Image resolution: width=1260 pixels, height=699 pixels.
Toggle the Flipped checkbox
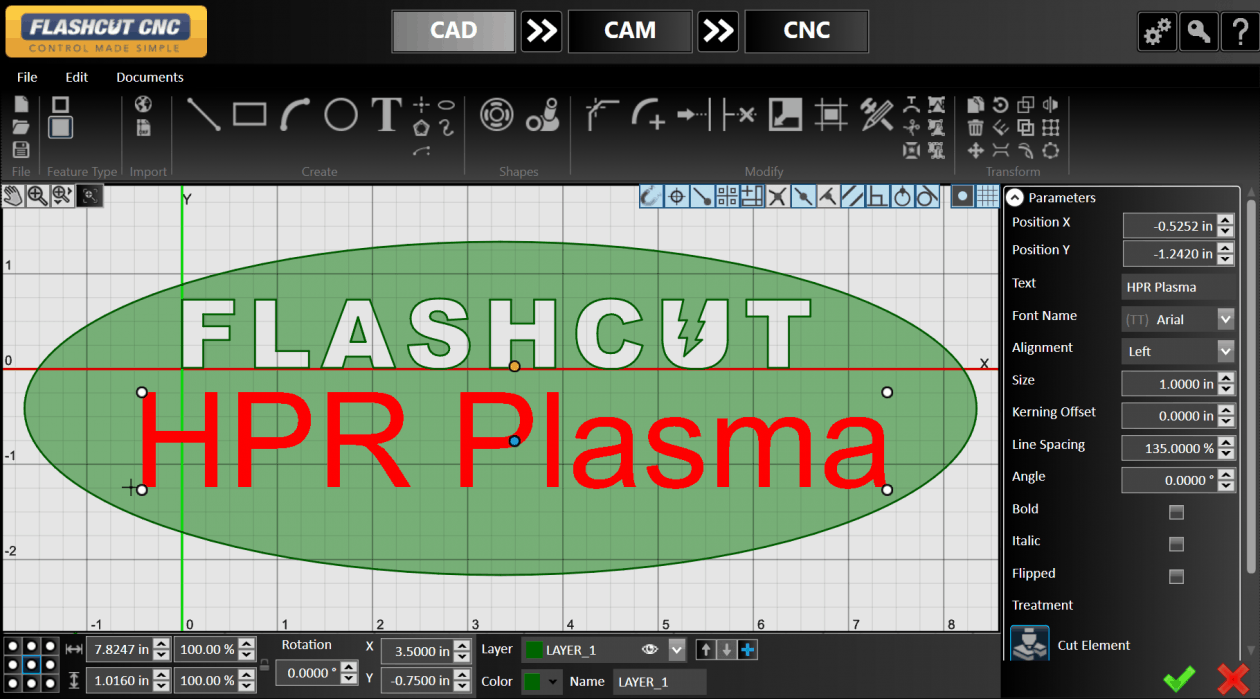[1176, 576]
